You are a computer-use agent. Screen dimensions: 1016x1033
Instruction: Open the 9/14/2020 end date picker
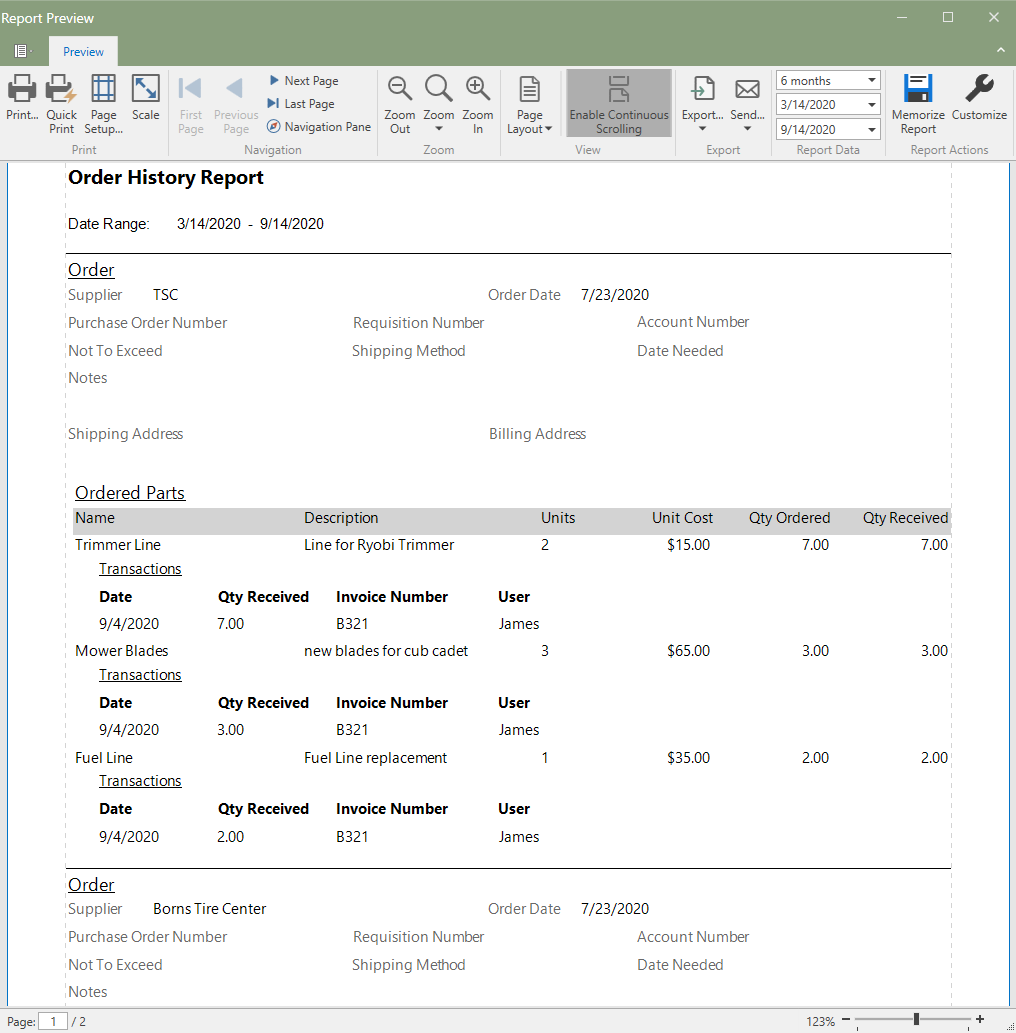[x=872, y=130]
